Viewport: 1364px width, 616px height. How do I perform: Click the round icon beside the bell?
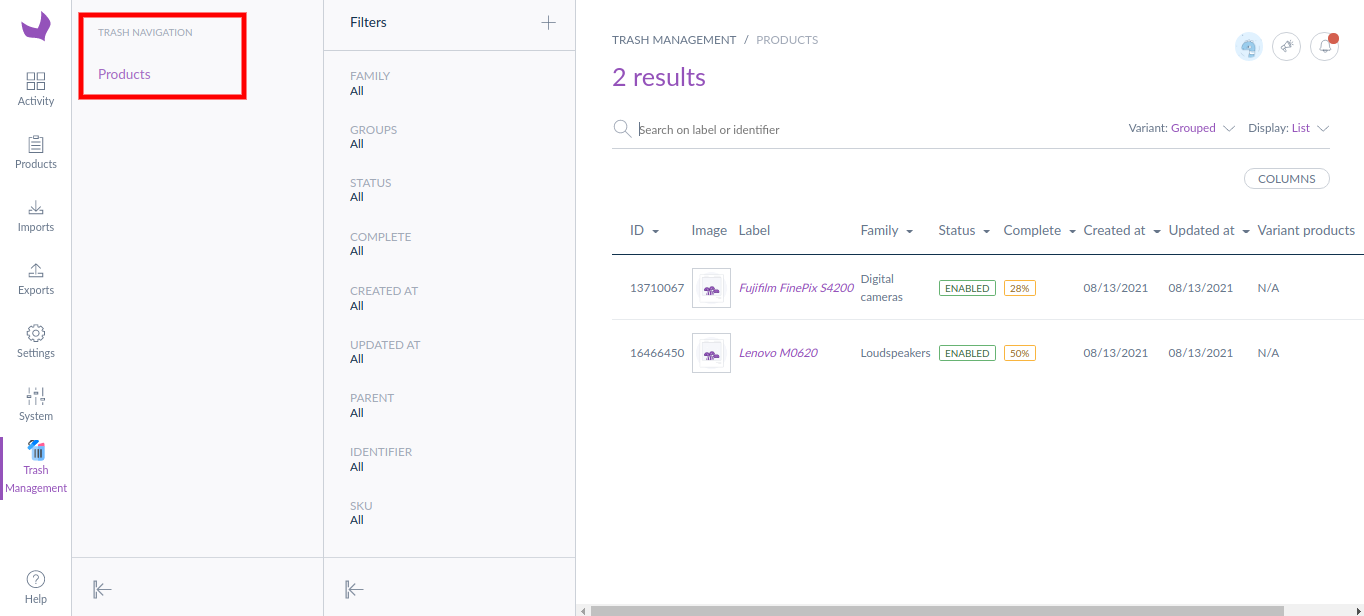[x=1286, y=46]
